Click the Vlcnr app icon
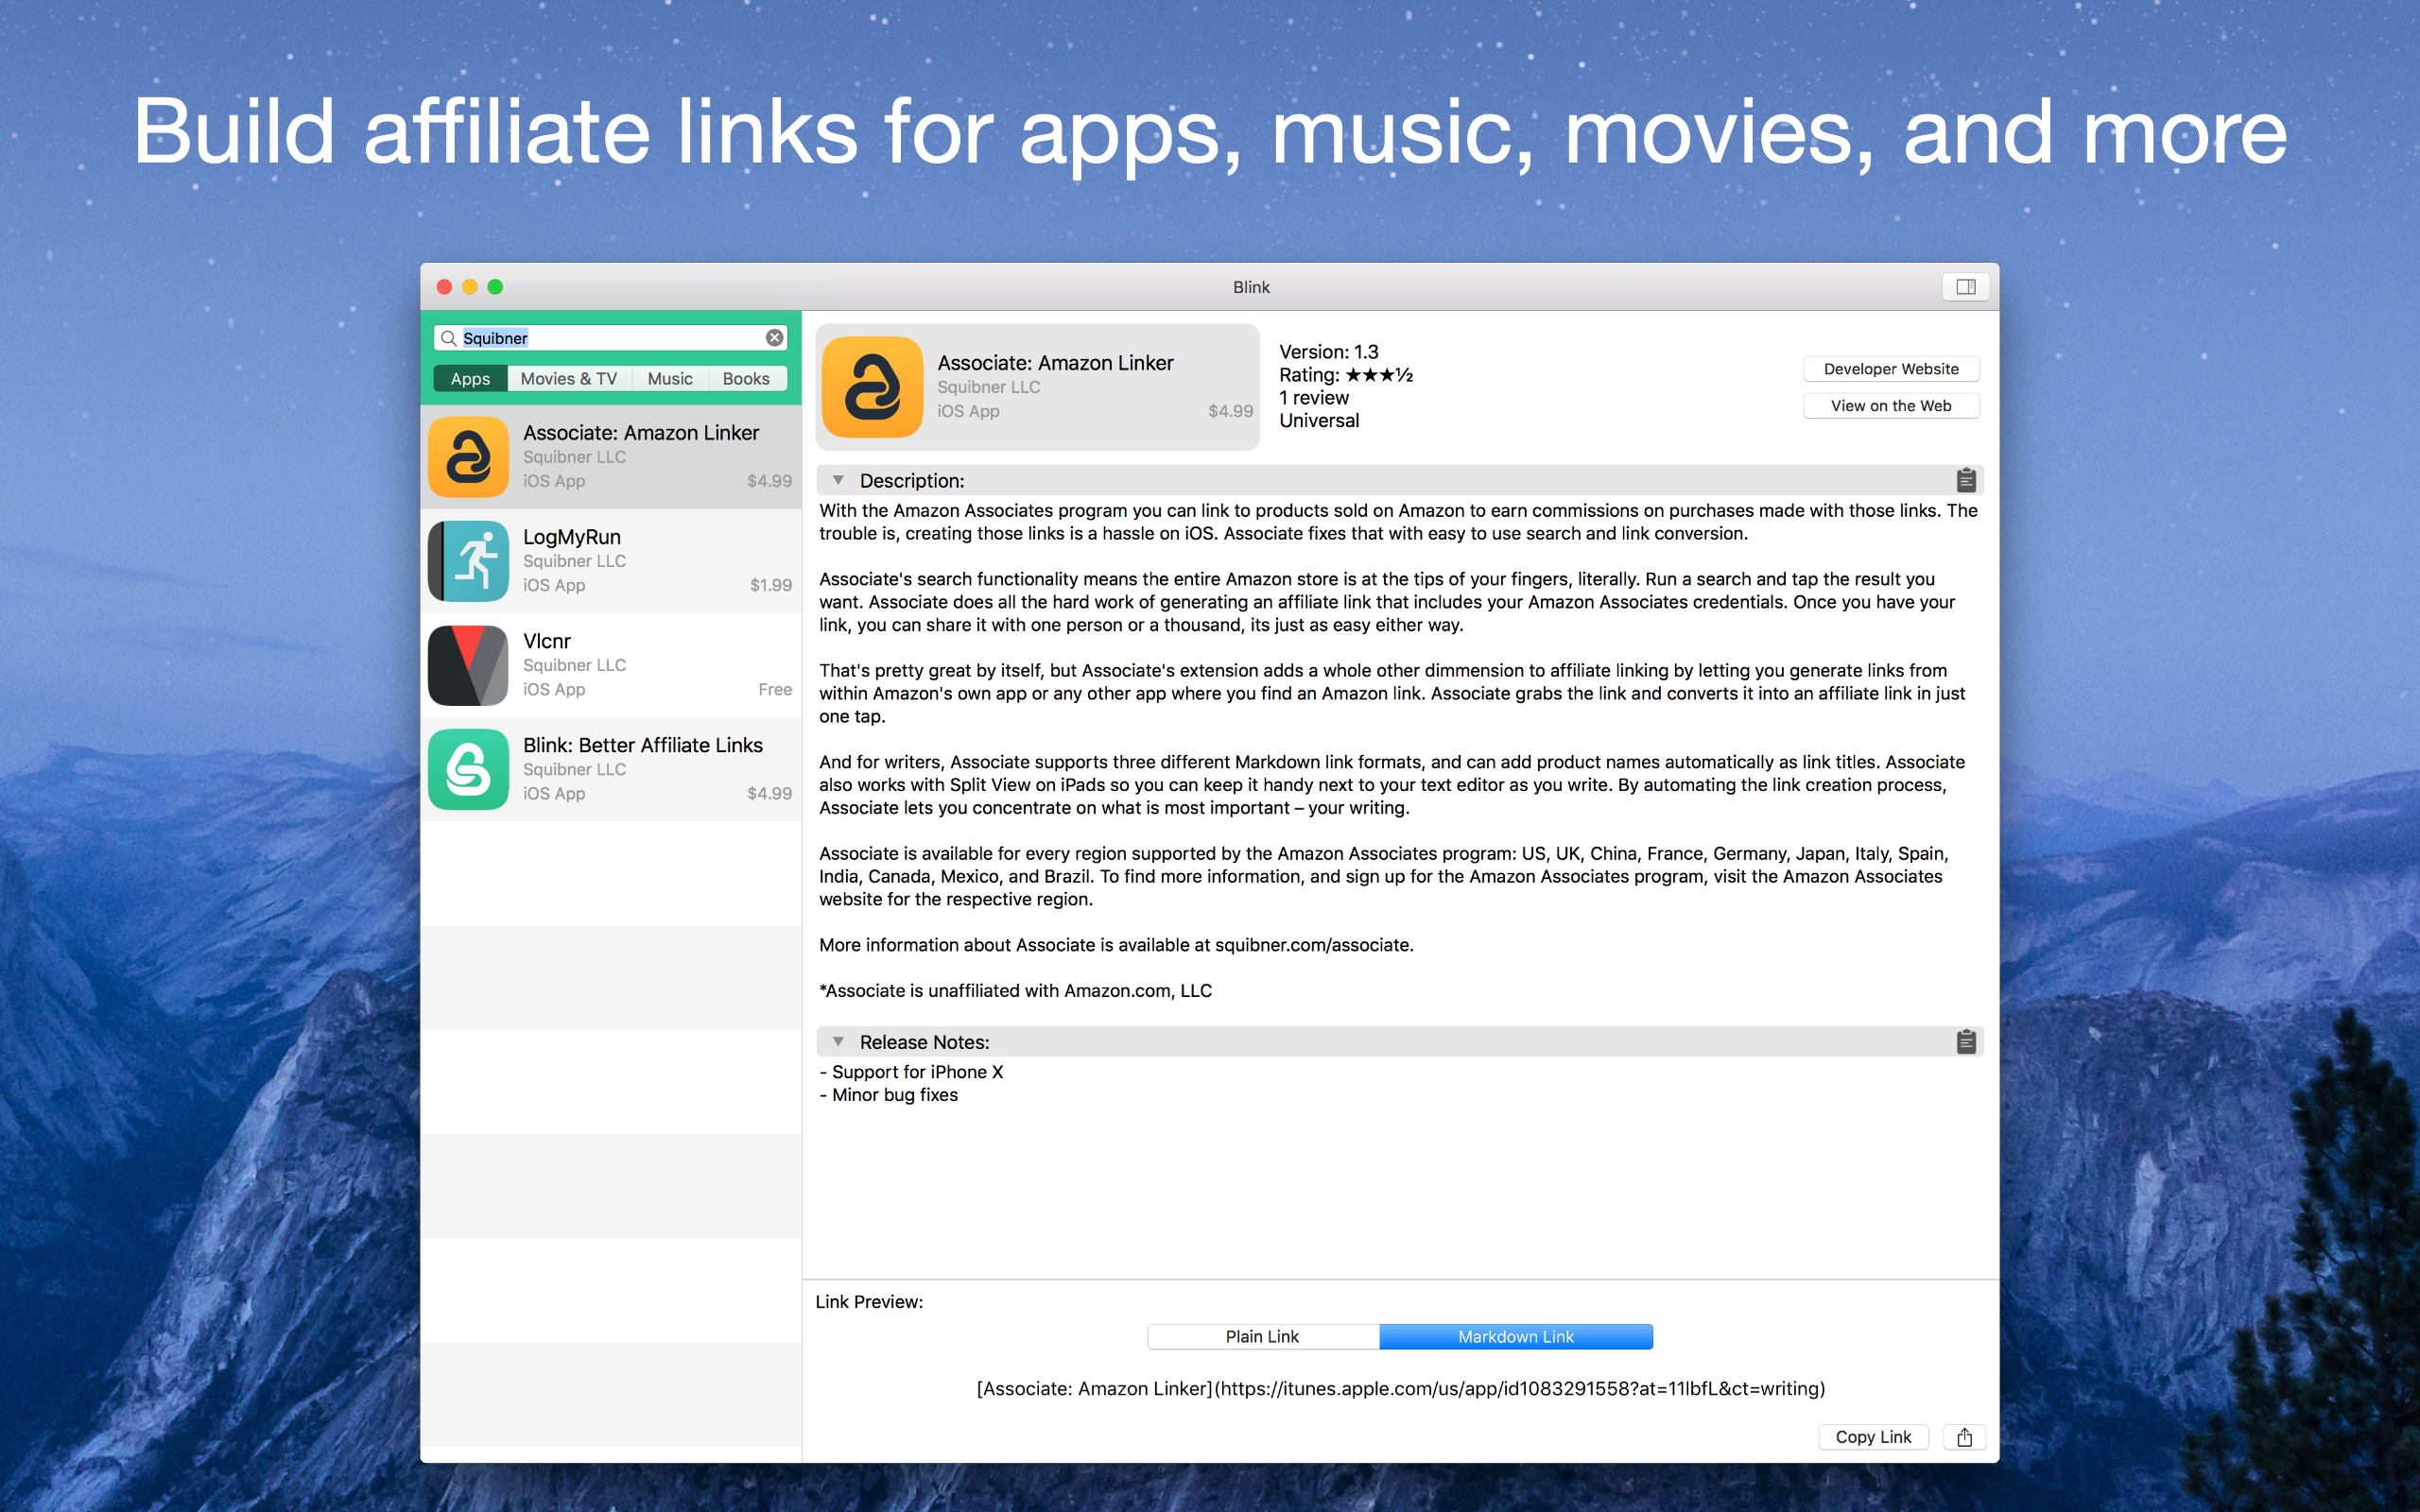The height and width of the screenshot is (1512, 2420). click(468, 665)
